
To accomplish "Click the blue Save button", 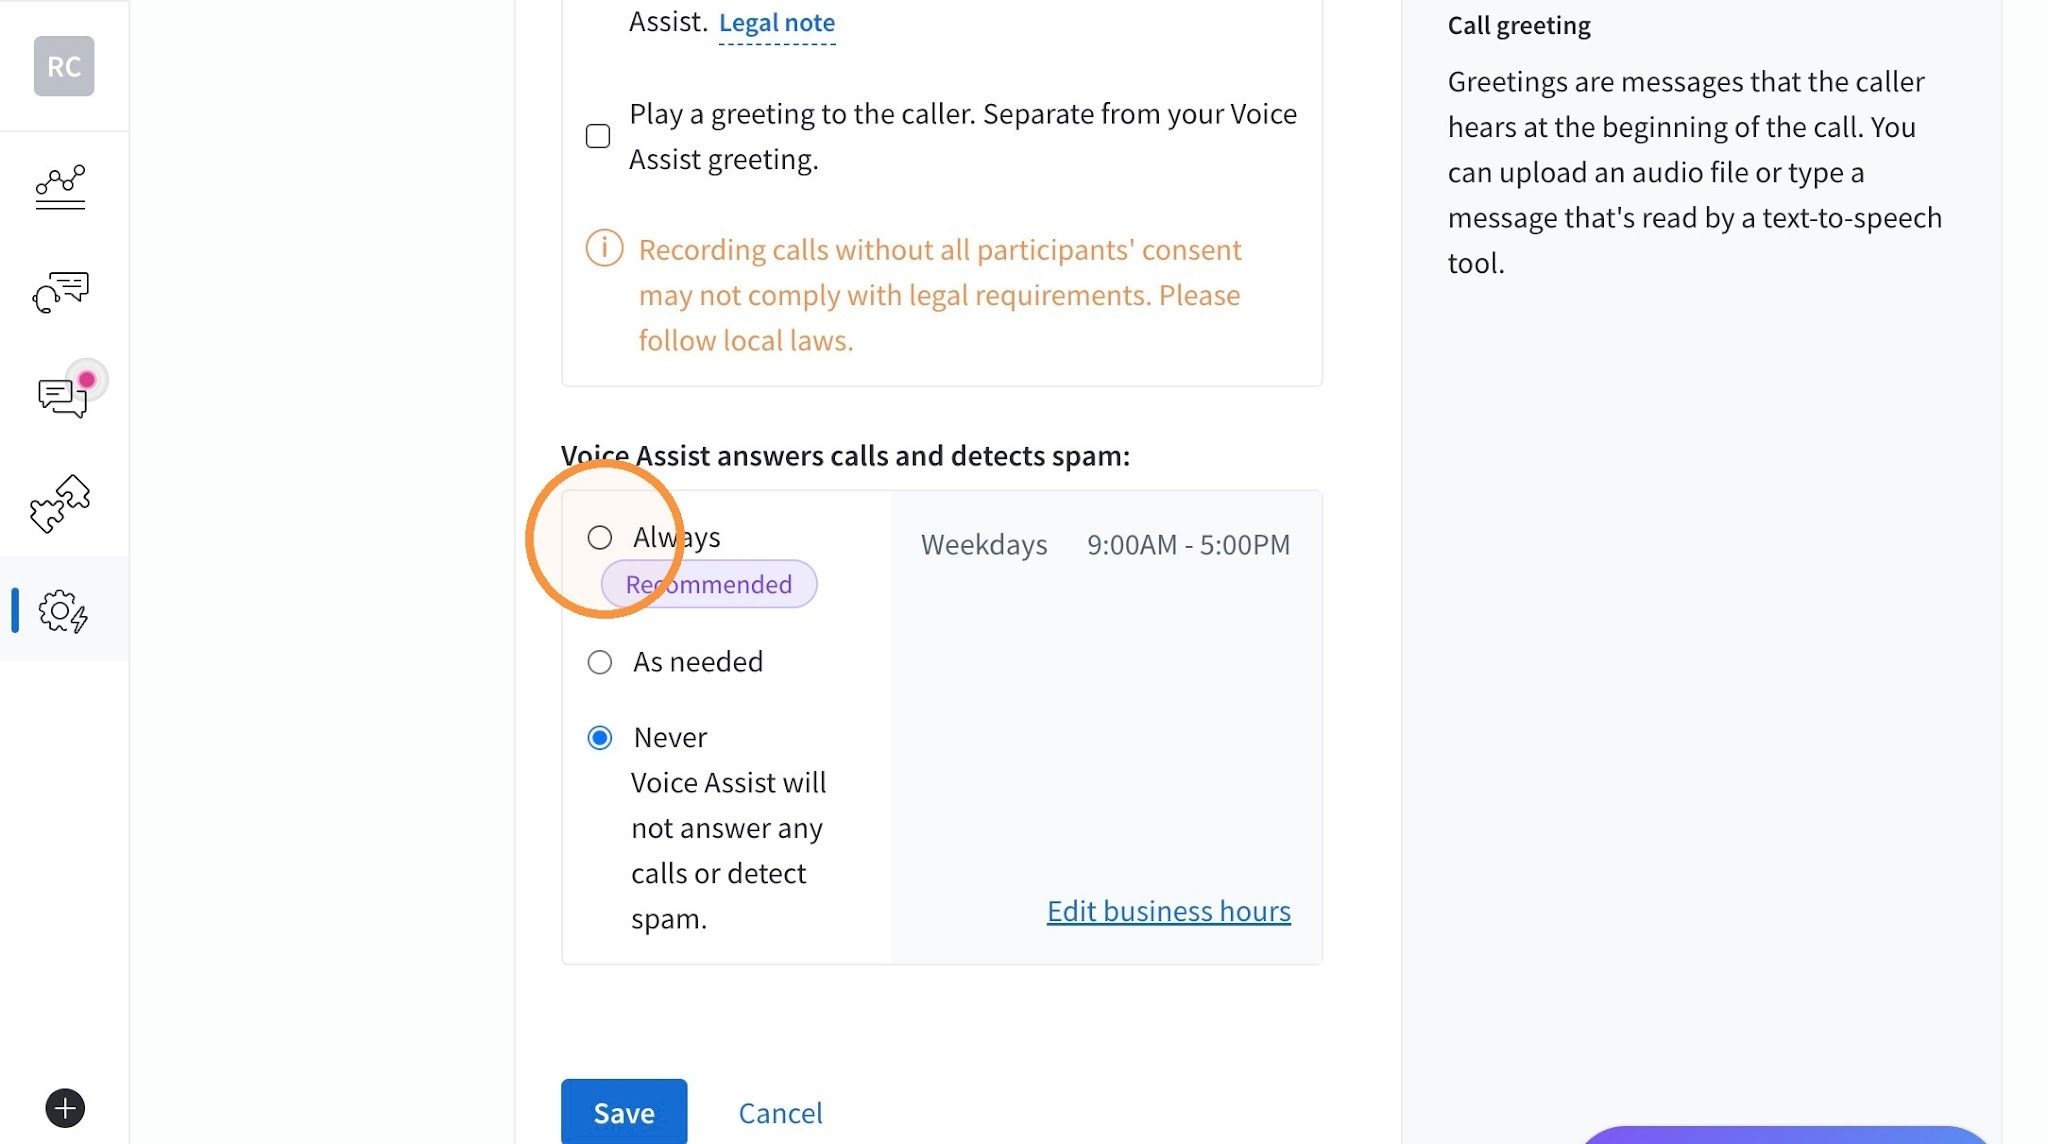I will coord(624,1112).
